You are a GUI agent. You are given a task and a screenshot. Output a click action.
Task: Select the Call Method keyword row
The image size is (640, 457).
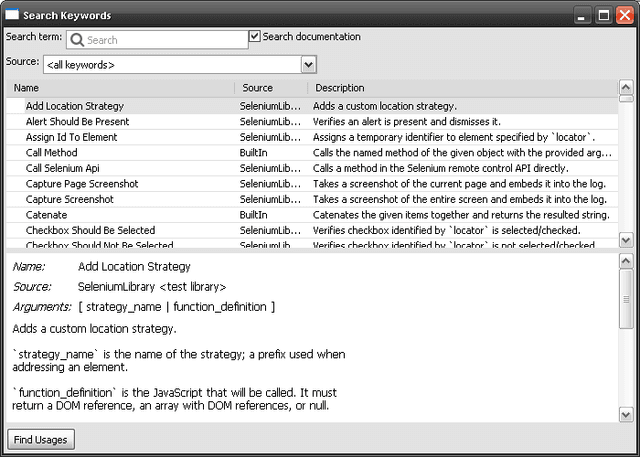click(x=52, y=153)
